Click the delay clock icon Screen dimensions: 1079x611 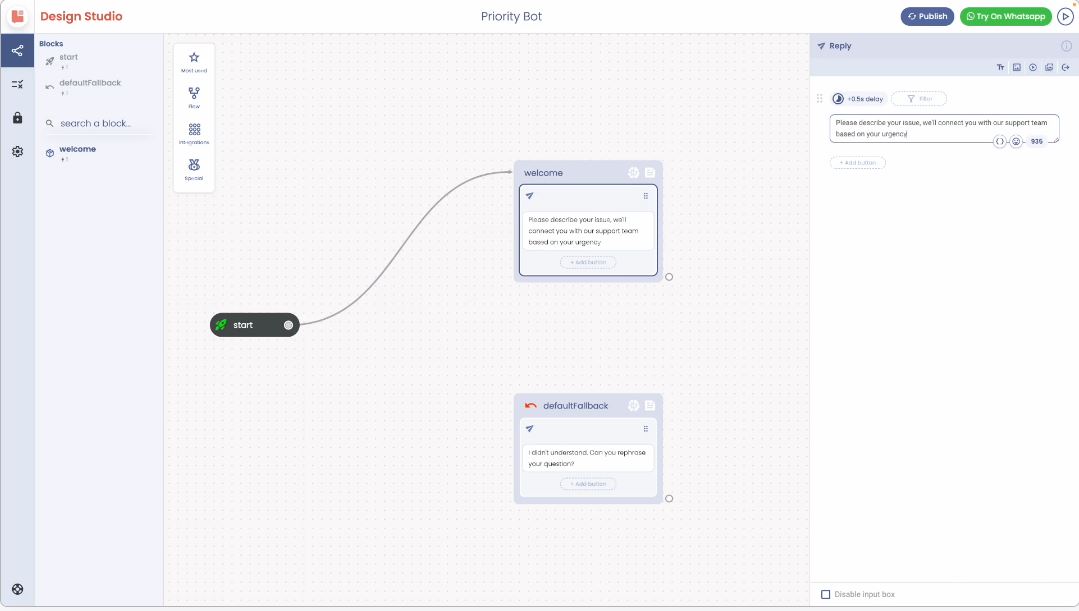point(838,99)
